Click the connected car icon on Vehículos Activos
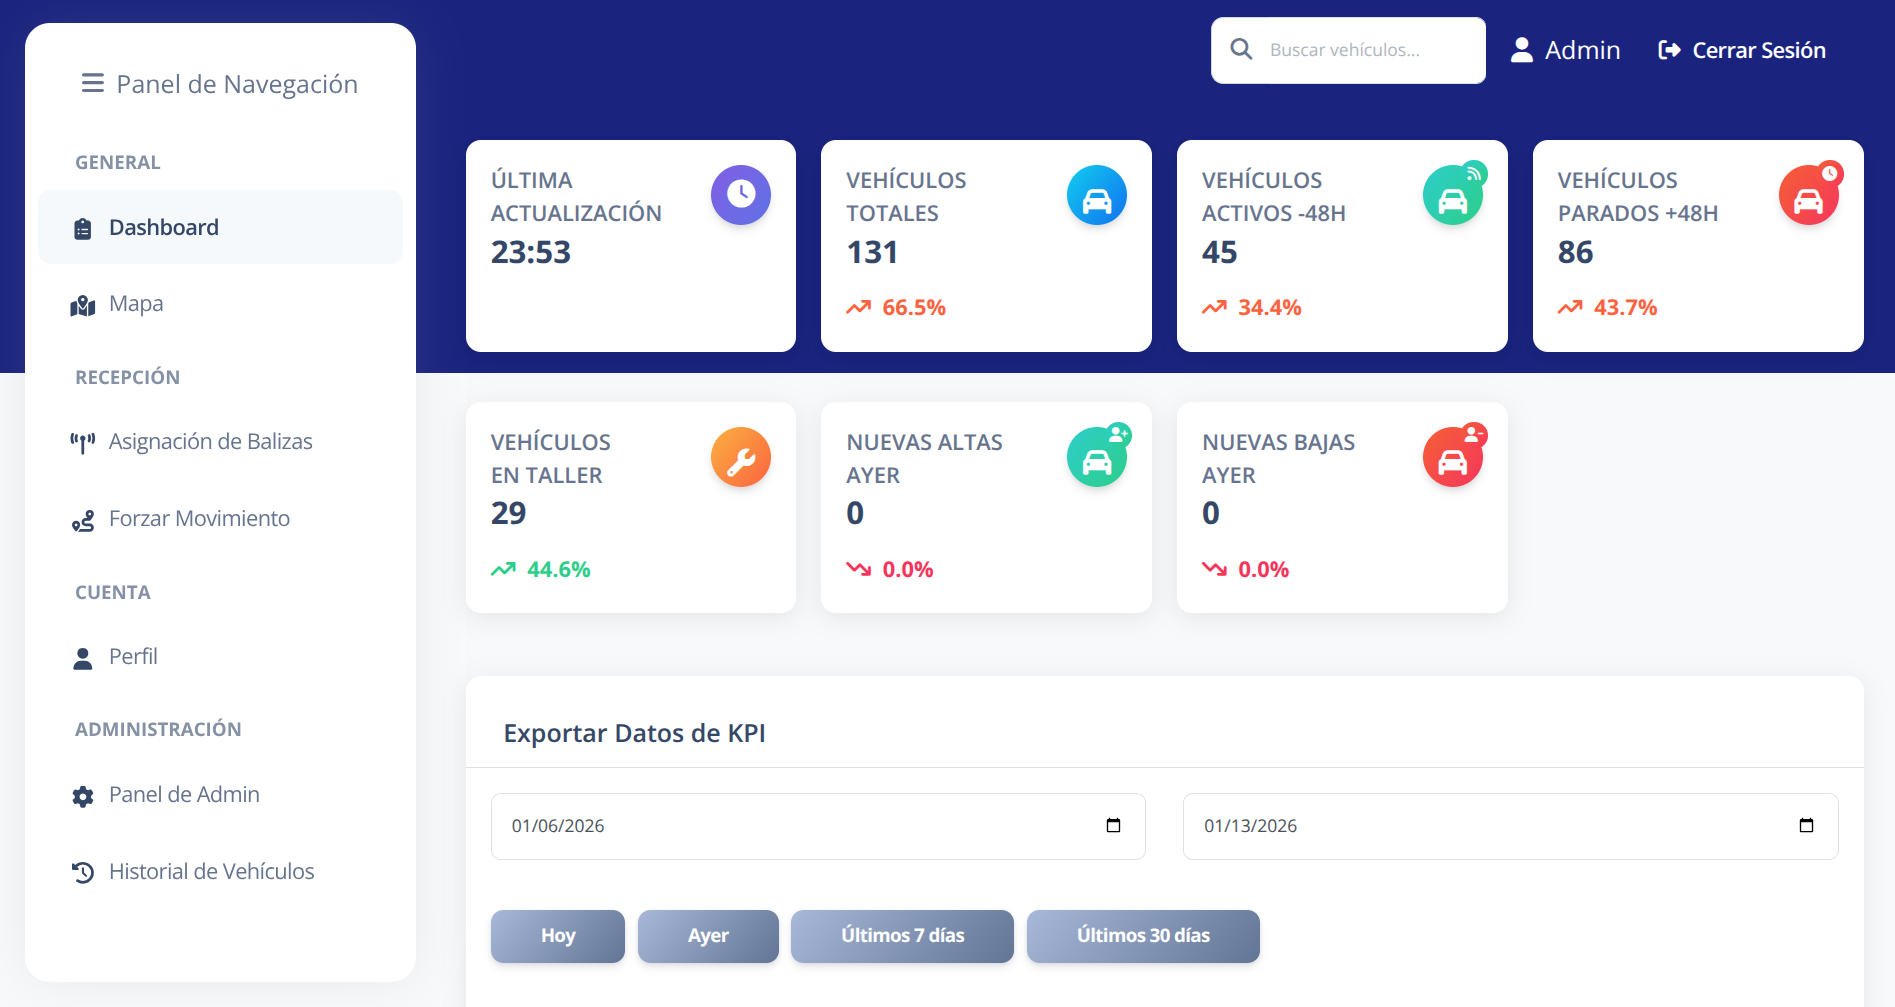 [x=1453, y=194]
